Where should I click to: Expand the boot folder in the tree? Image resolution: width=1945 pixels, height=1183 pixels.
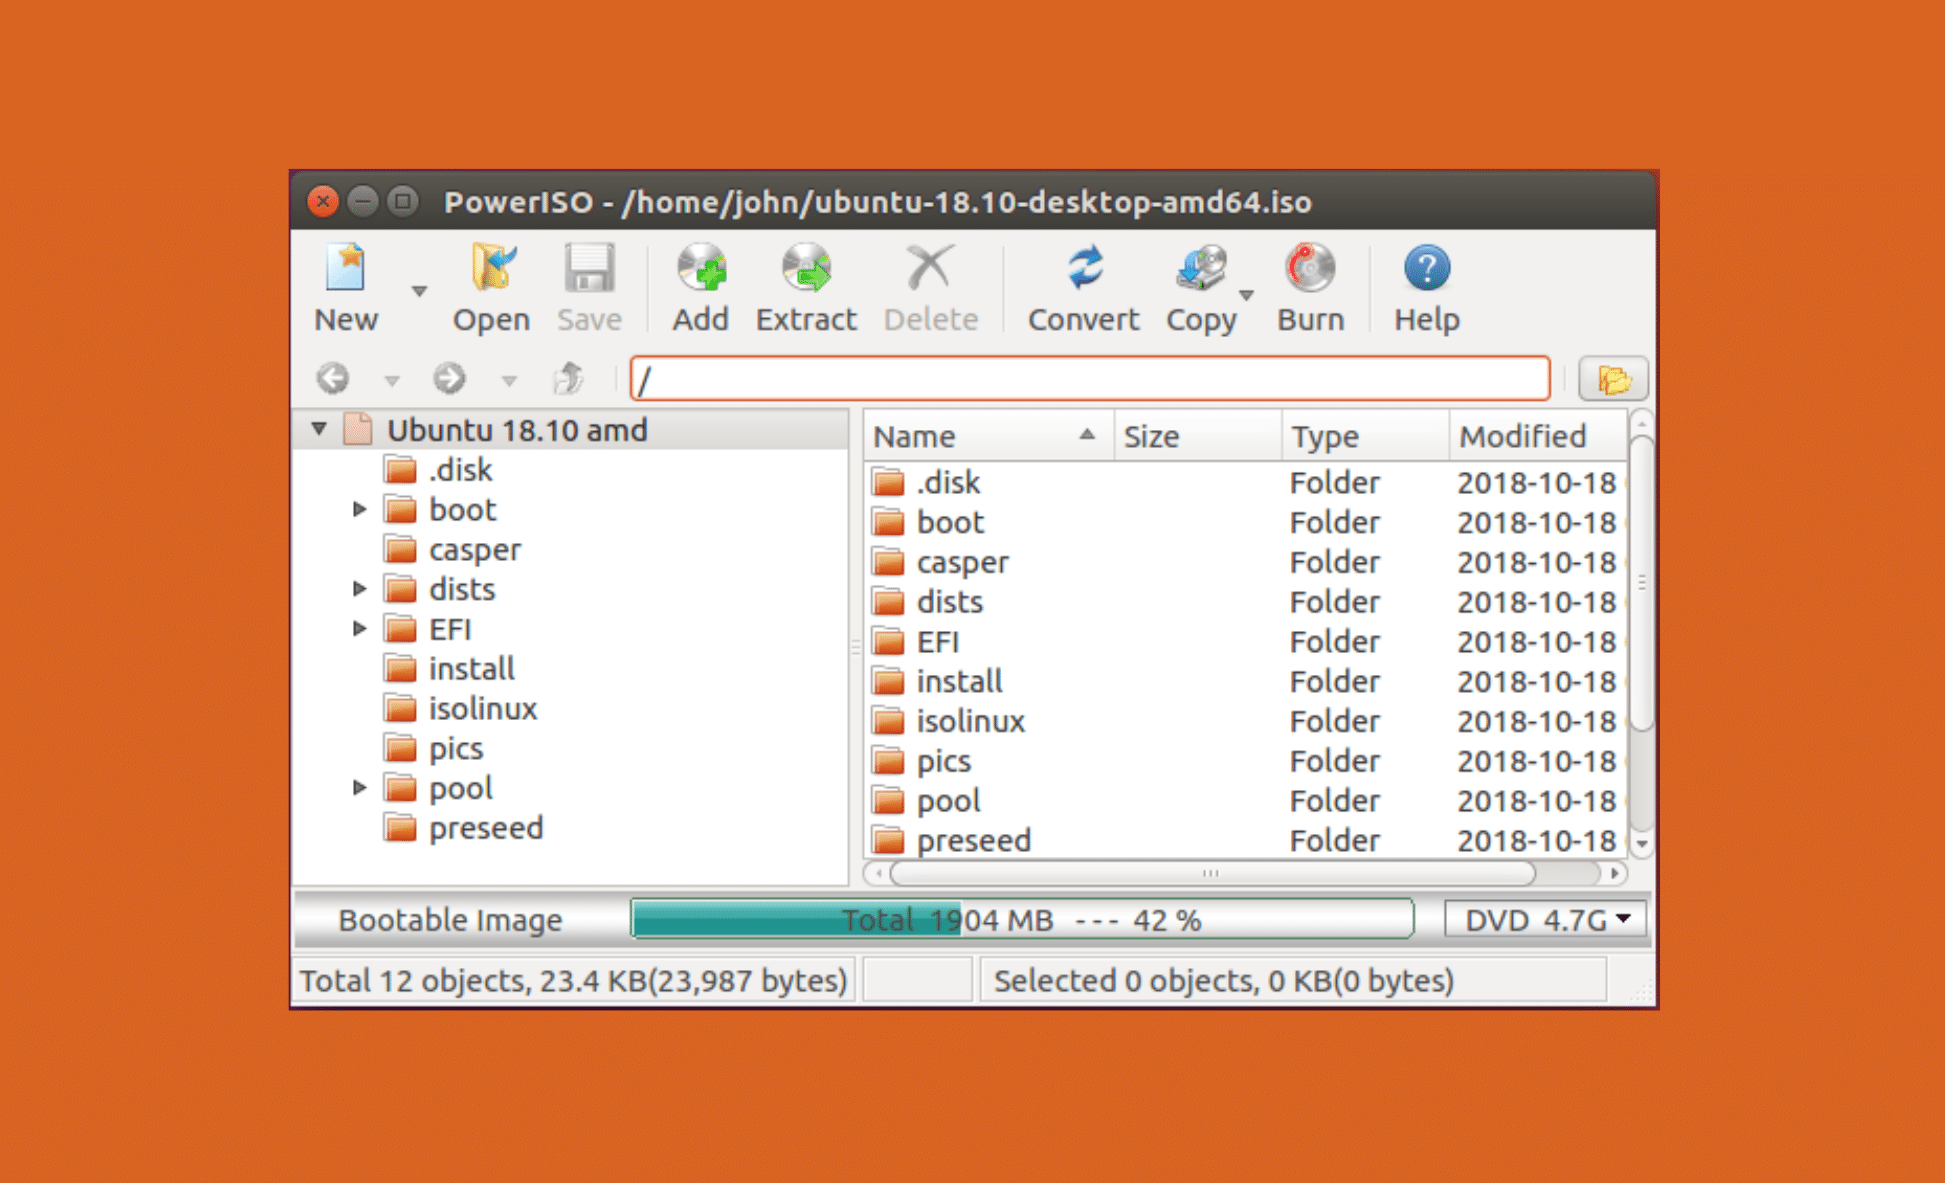(360, 510)
